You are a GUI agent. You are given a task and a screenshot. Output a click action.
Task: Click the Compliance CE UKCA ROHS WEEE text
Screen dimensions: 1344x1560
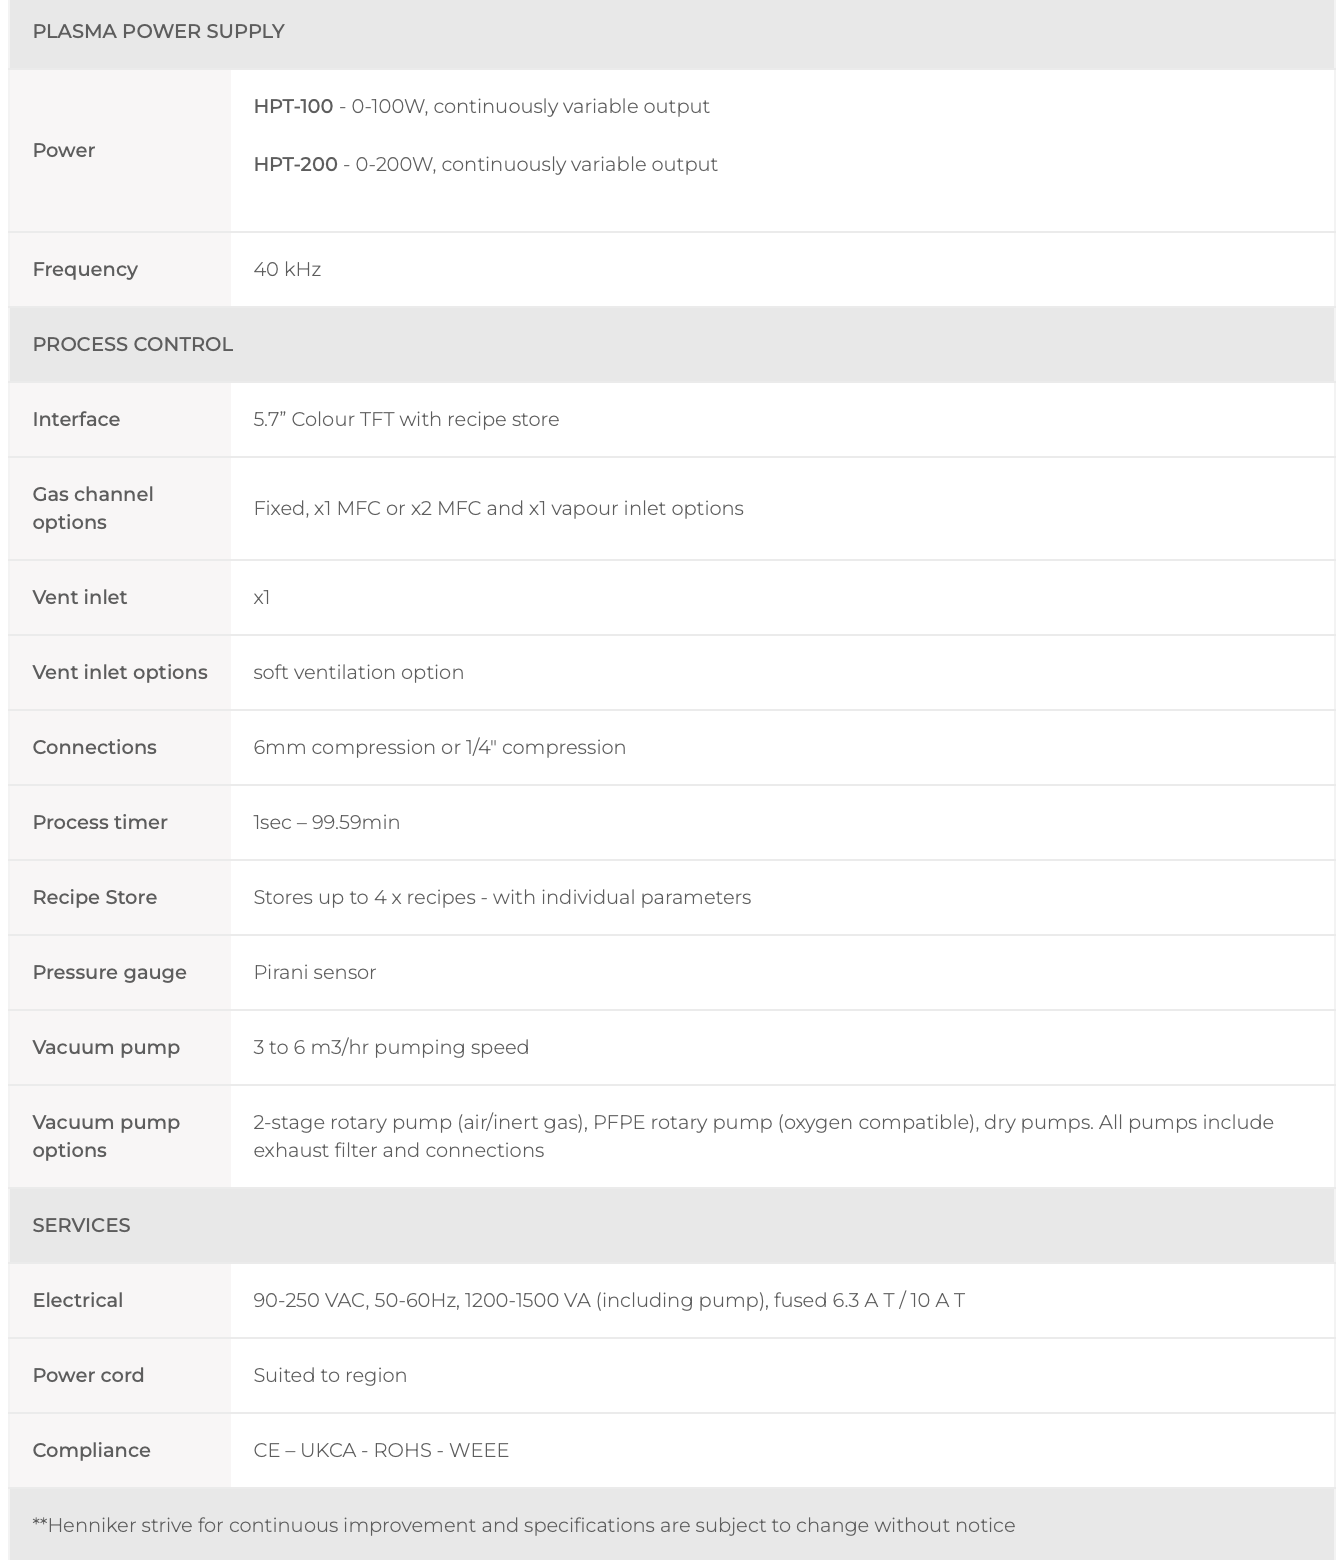pos(381,1450)
